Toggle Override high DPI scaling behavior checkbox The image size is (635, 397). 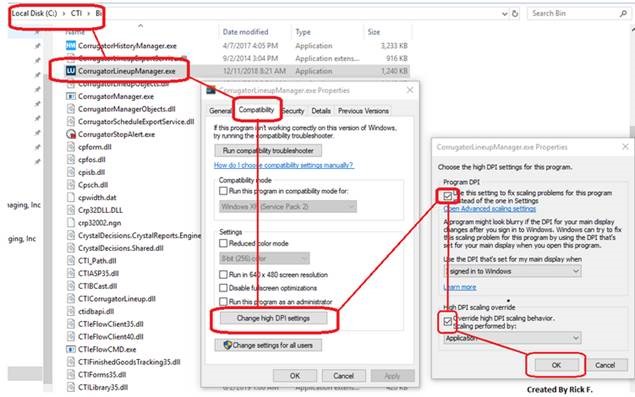click(447, 322)
